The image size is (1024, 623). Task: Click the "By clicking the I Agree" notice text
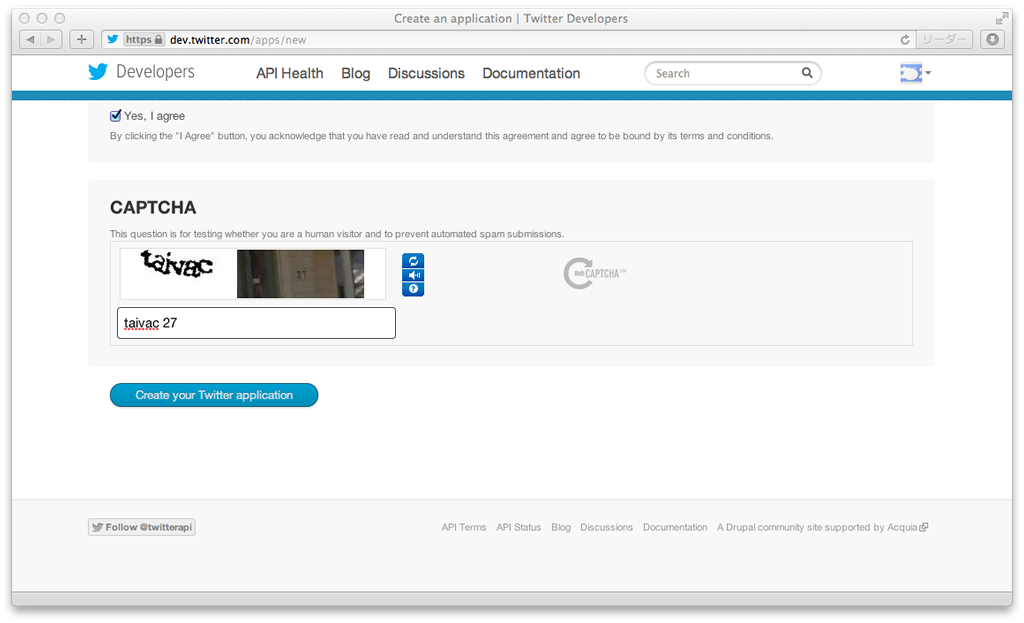point(441,136)
